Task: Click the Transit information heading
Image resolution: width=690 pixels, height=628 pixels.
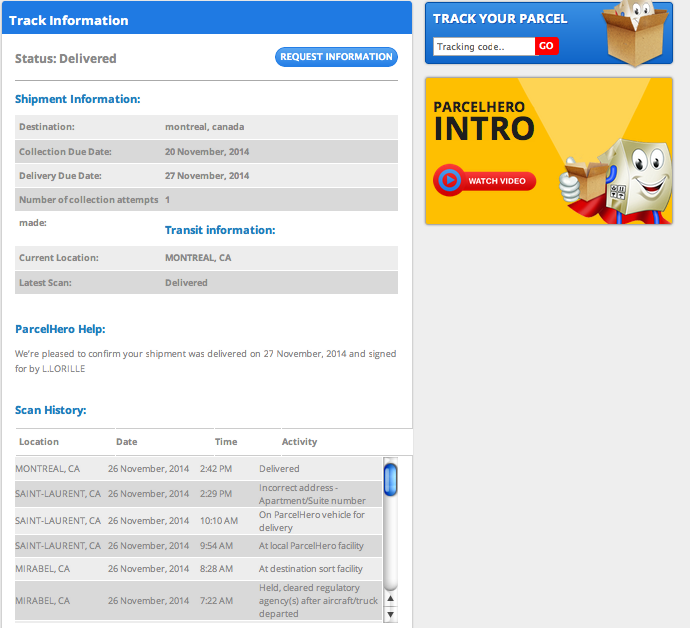Action: pos(220,230)
